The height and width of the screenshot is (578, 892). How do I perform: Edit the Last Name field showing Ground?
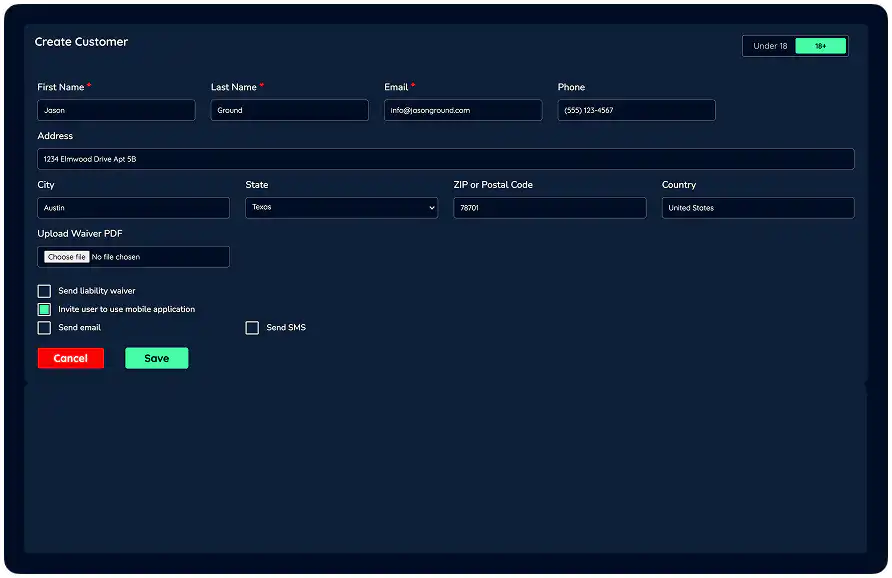[289, 110]
